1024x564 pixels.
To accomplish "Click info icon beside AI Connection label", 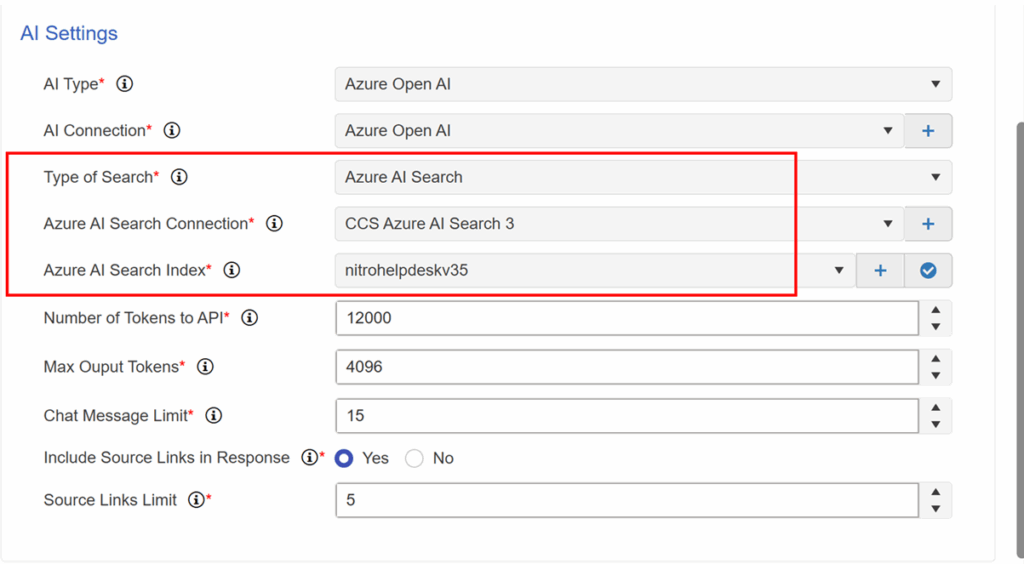I will click(x=172, y=131).
